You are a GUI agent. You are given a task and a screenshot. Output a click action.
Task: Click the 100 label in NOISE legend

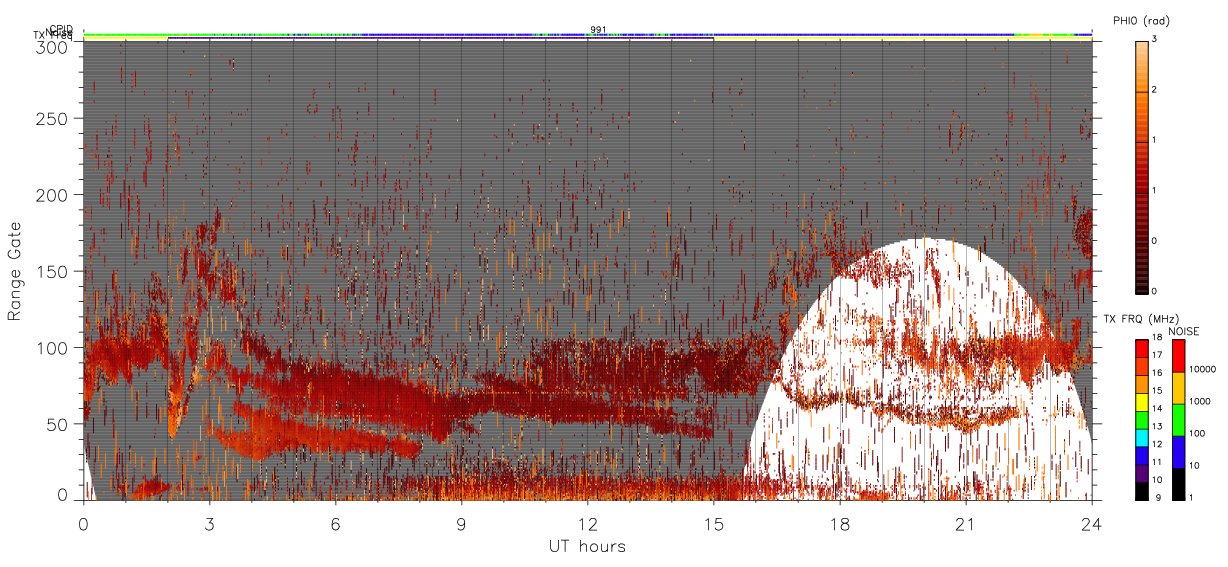[1198, 433]
